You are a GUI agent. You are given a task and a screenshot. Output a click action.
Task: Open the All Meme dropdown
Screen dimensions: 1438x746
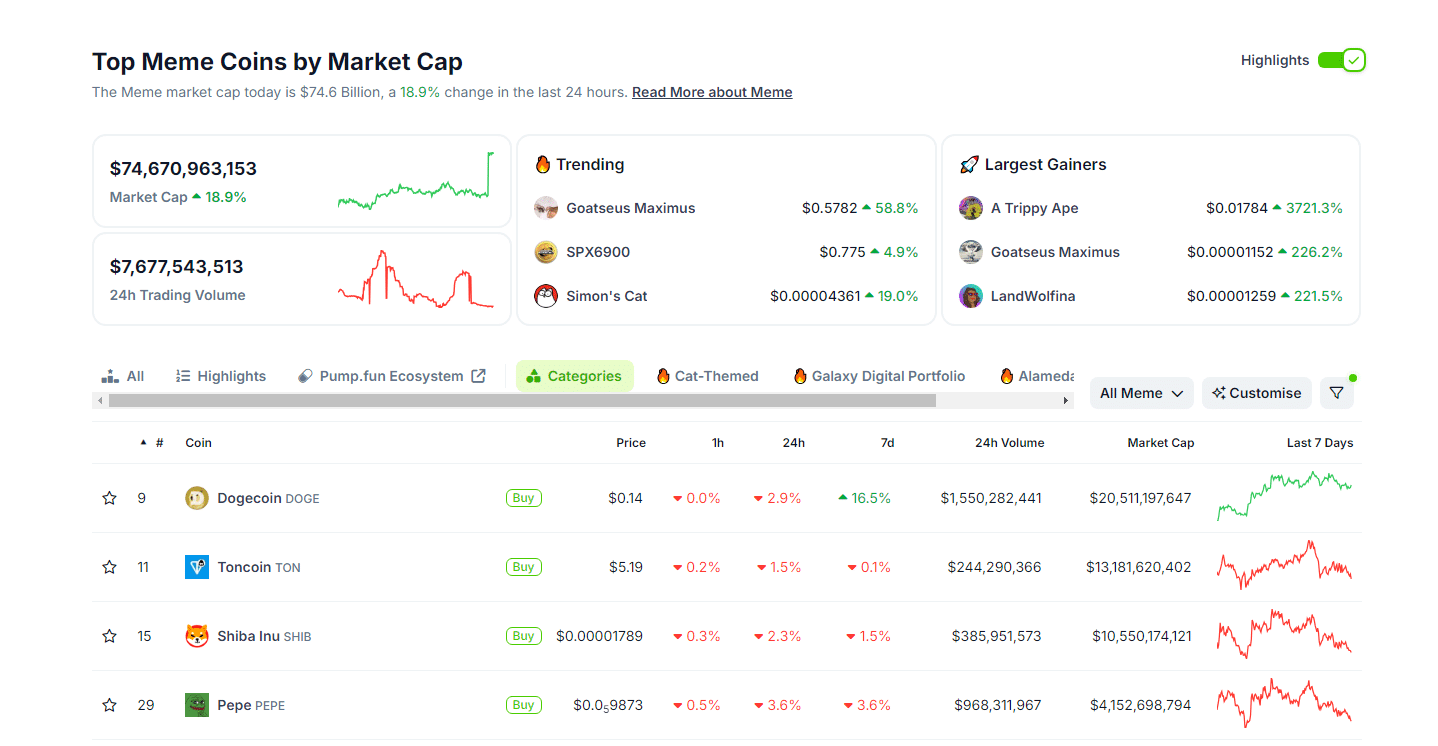(1141, 393)
